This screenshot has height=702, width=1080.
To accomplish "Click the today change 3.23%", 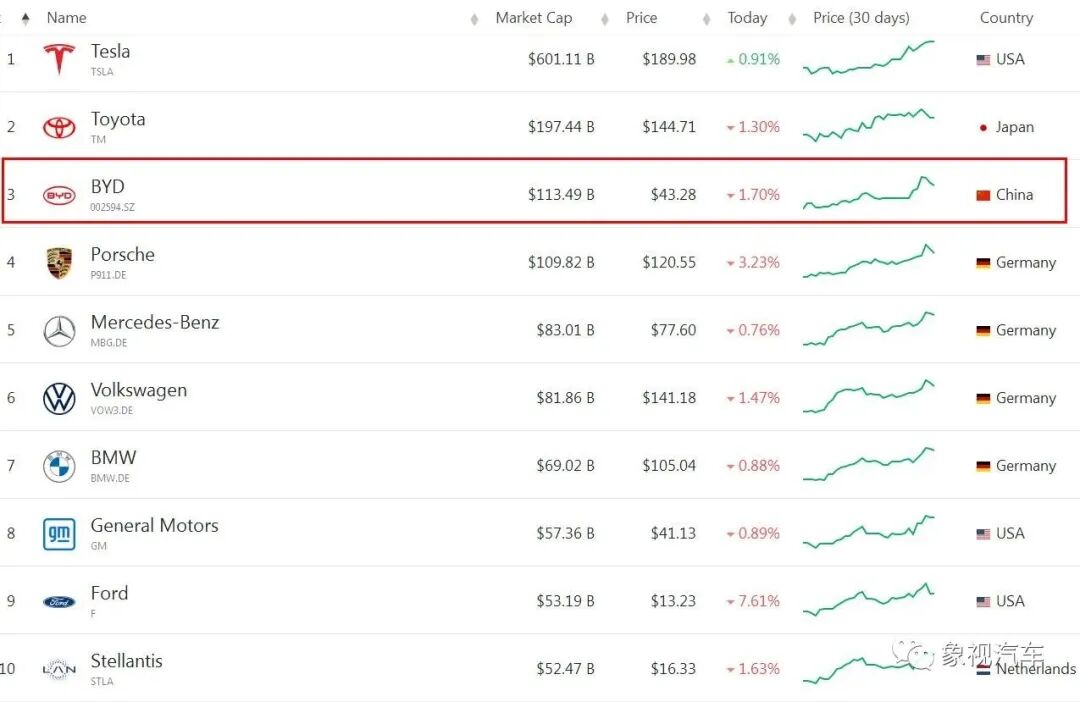I will coord(758,263).
